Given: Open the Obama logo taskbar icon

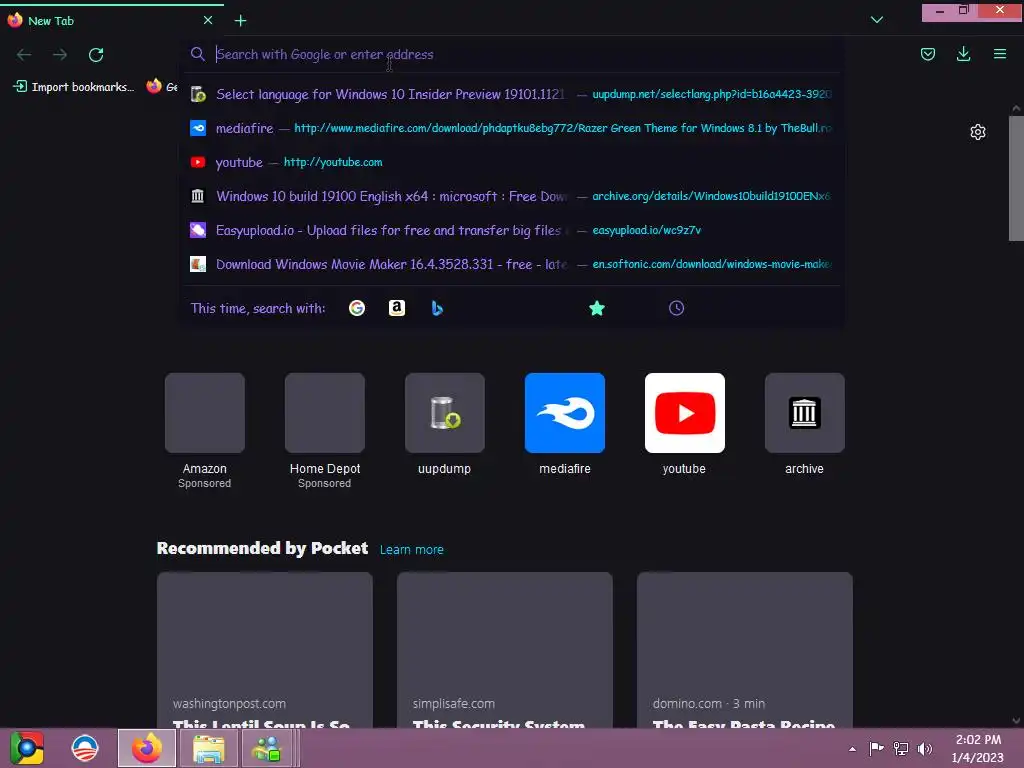Looking at the screenshot, I should [85, 748].
